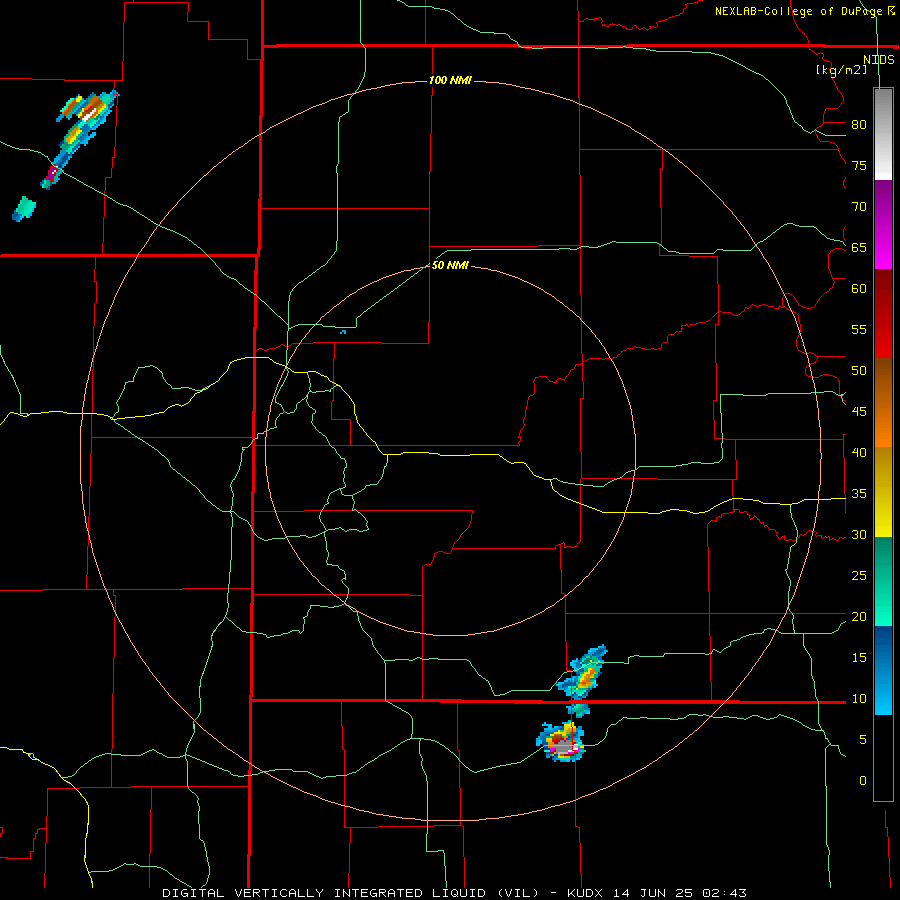Click the 100 NMI range ring label
Viewport: 900px width, 900px height.
(451, 80)
